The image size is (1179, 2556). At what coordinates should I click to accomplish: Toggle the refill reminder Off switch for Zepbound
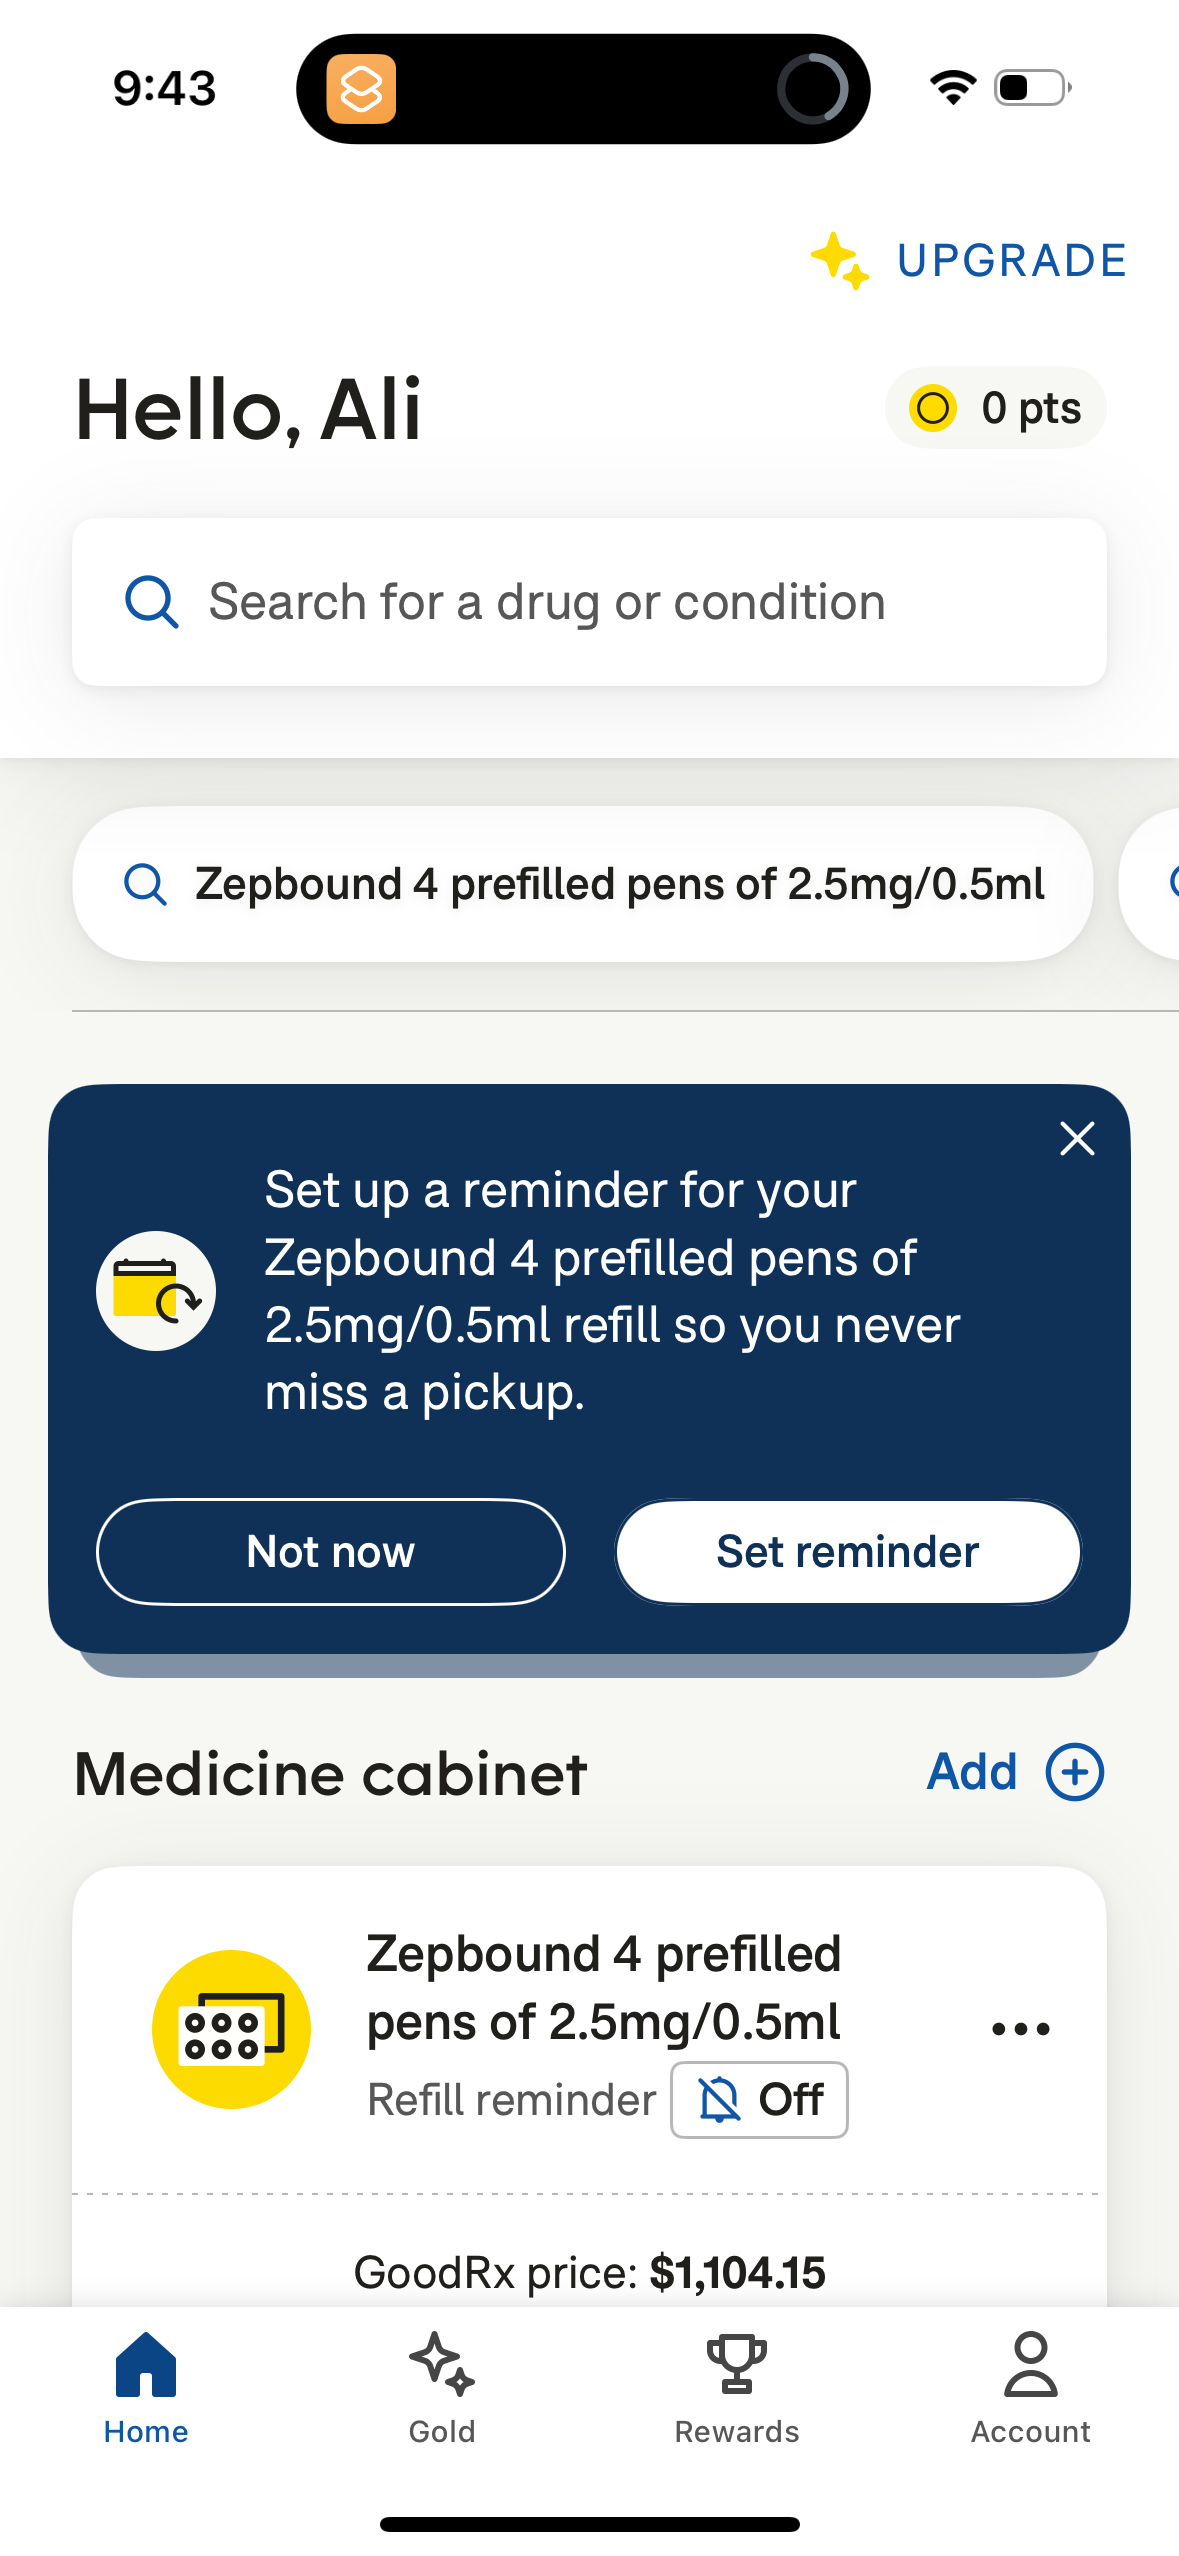759,2100
